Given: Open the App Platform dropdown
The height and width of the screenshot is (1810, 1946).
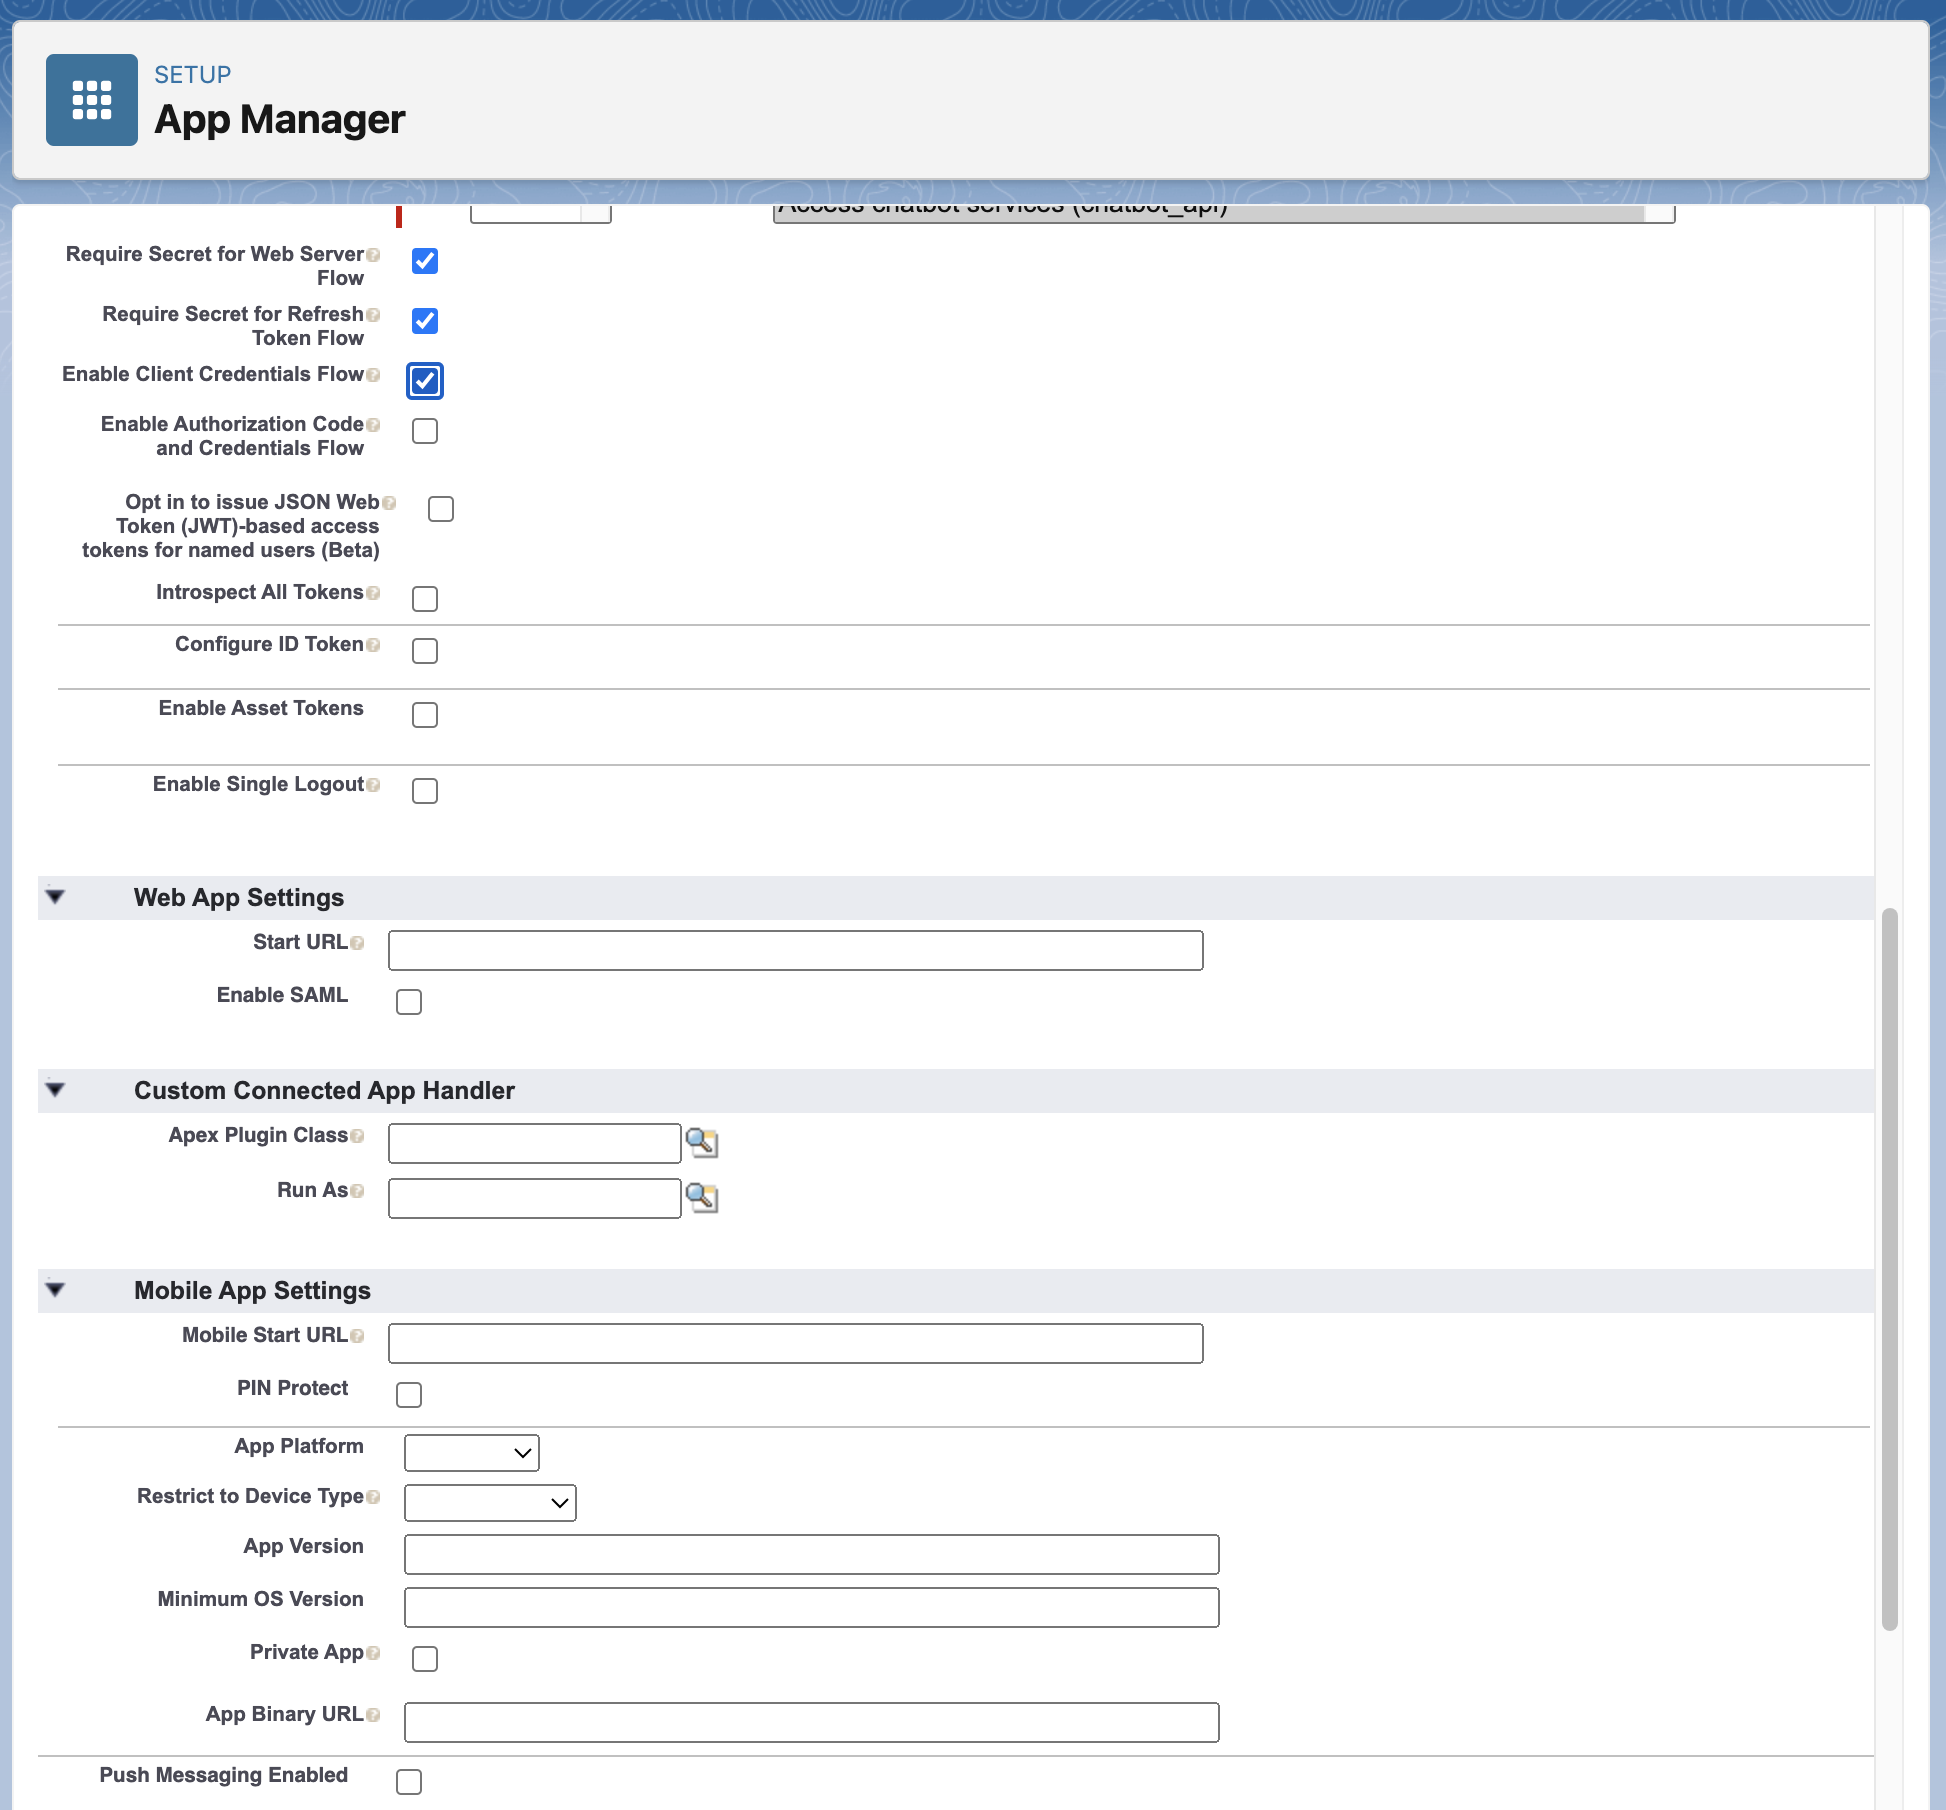Looking at the screenshot, I should point(471,1453).
